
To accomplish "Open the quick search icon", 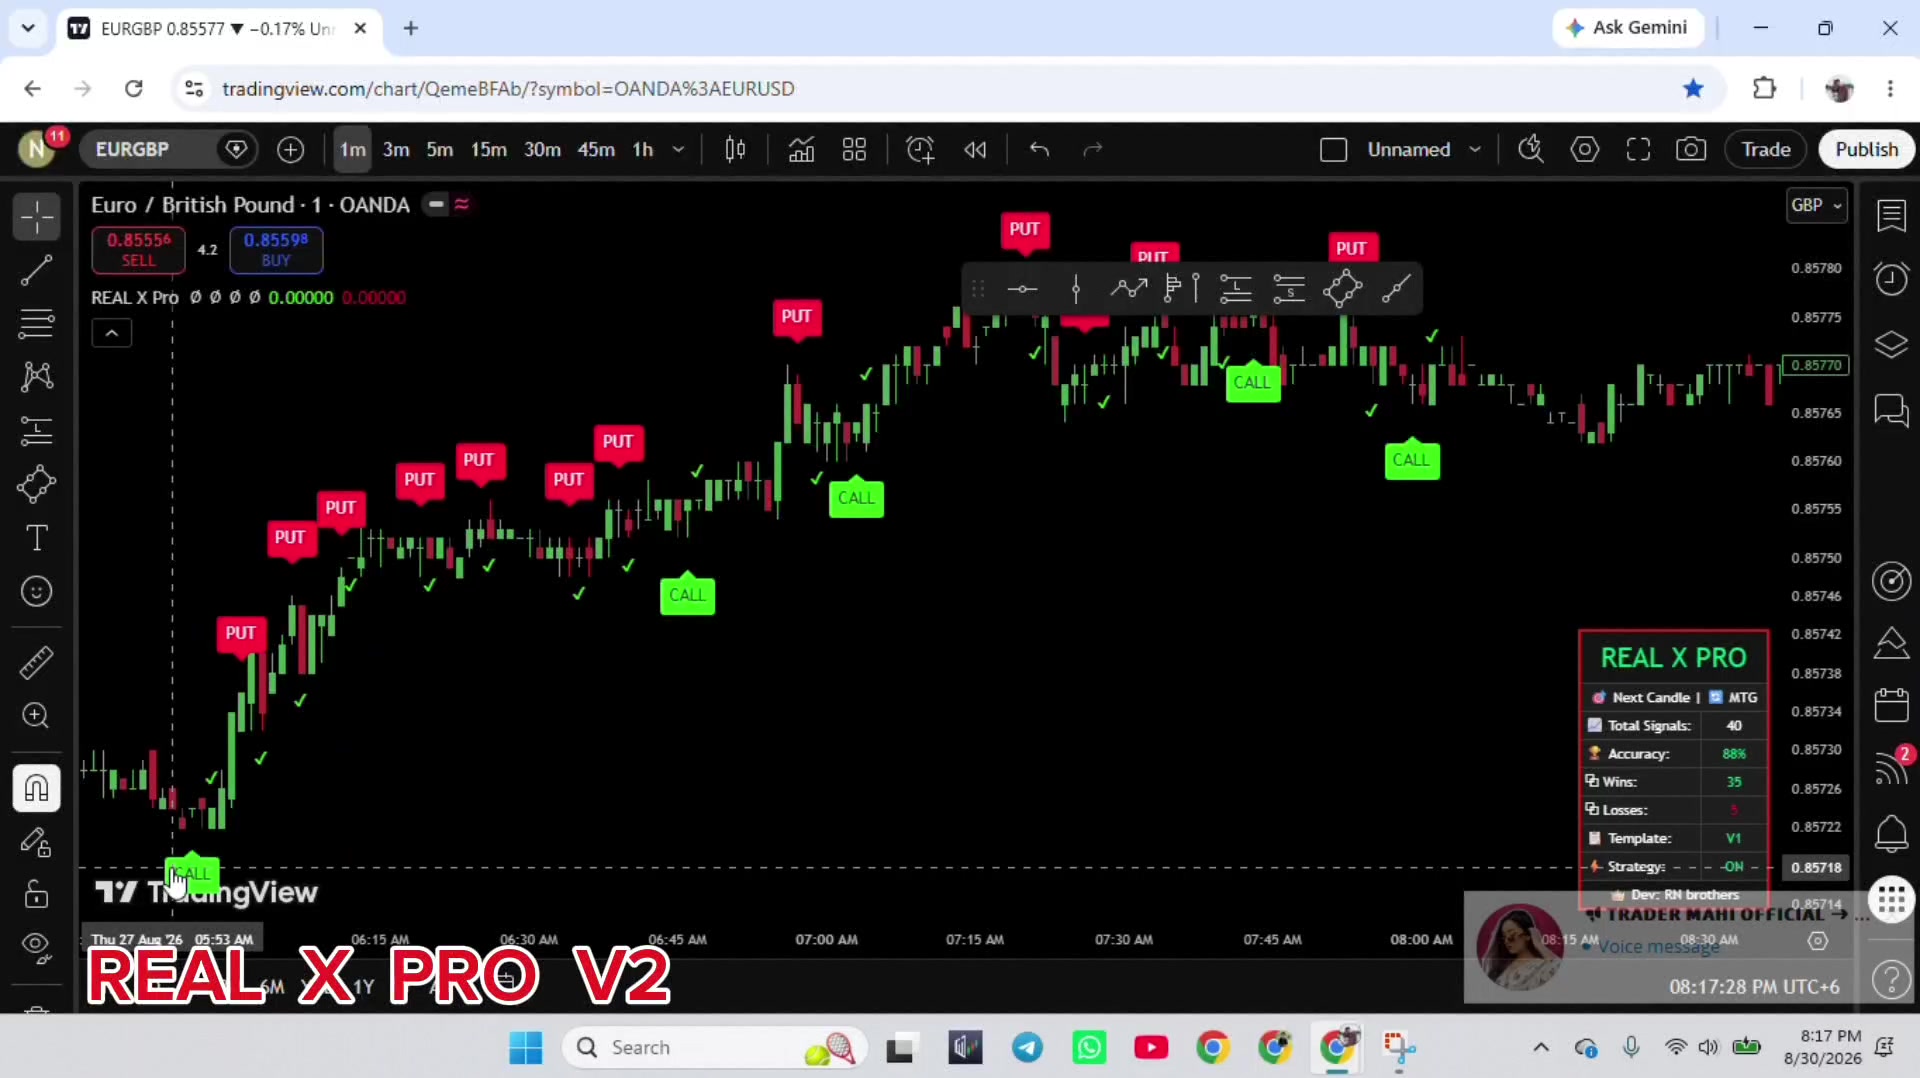I will coord(1531,149).
